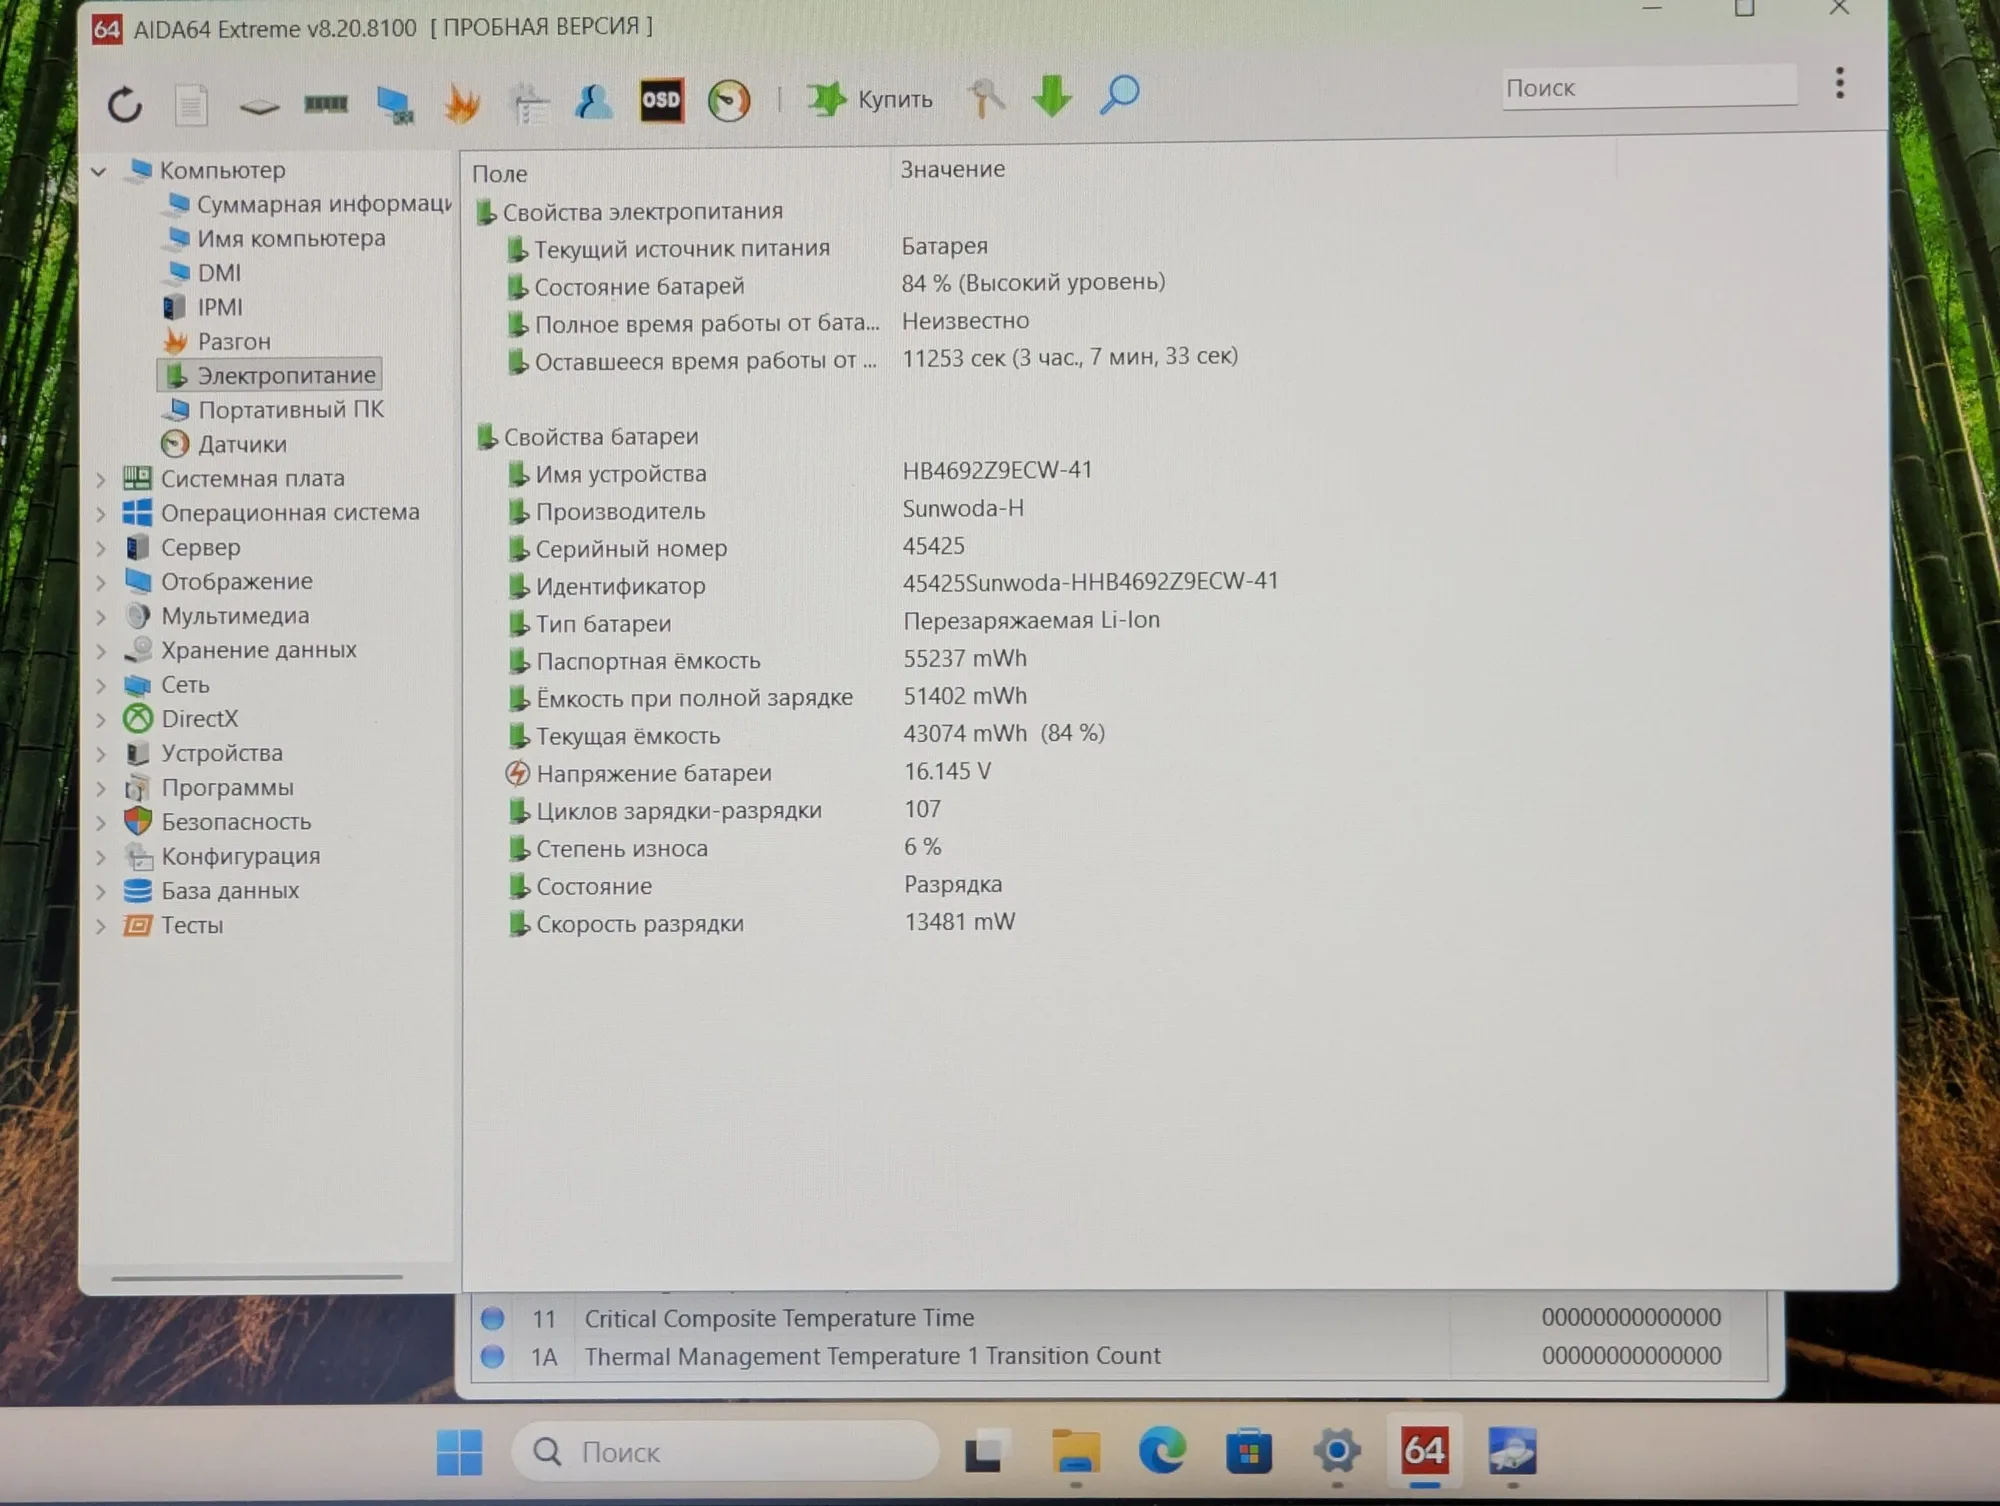Open the Windows Start menu
Image resolution: width=2000 pixels, height=1506 pixels.
[459, 1452]
